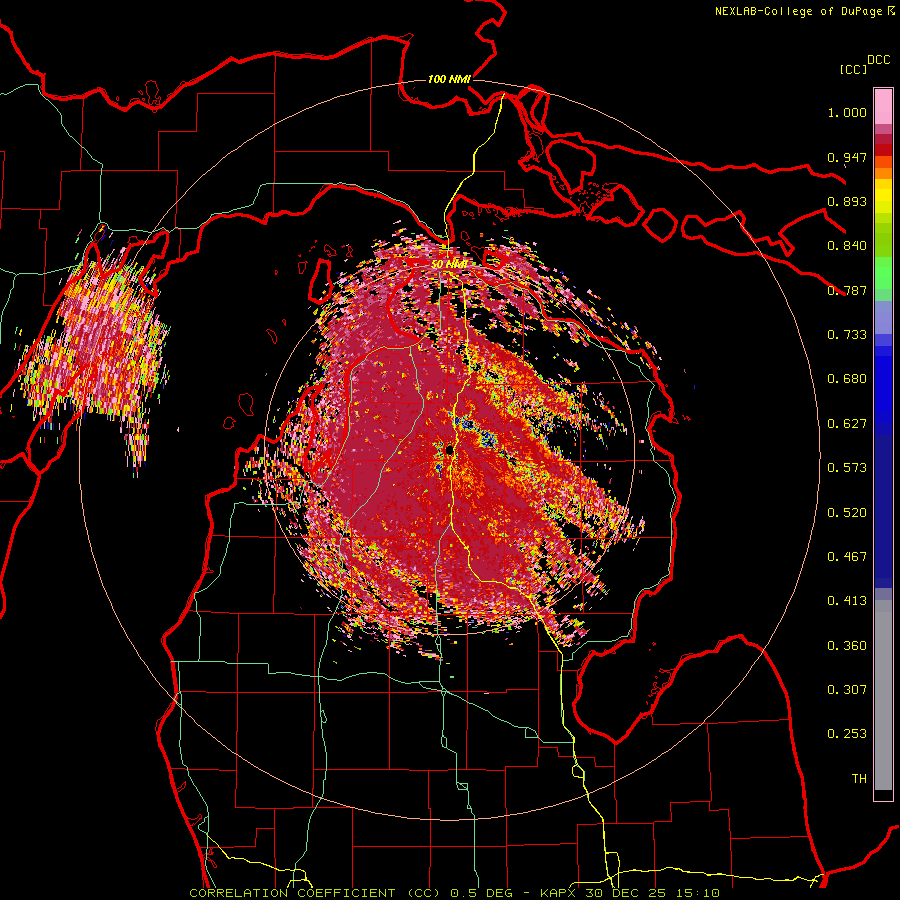Click the Correlation Coefficient product caption
The height and width of the screenshot is (900, 900).
point(454,893)
